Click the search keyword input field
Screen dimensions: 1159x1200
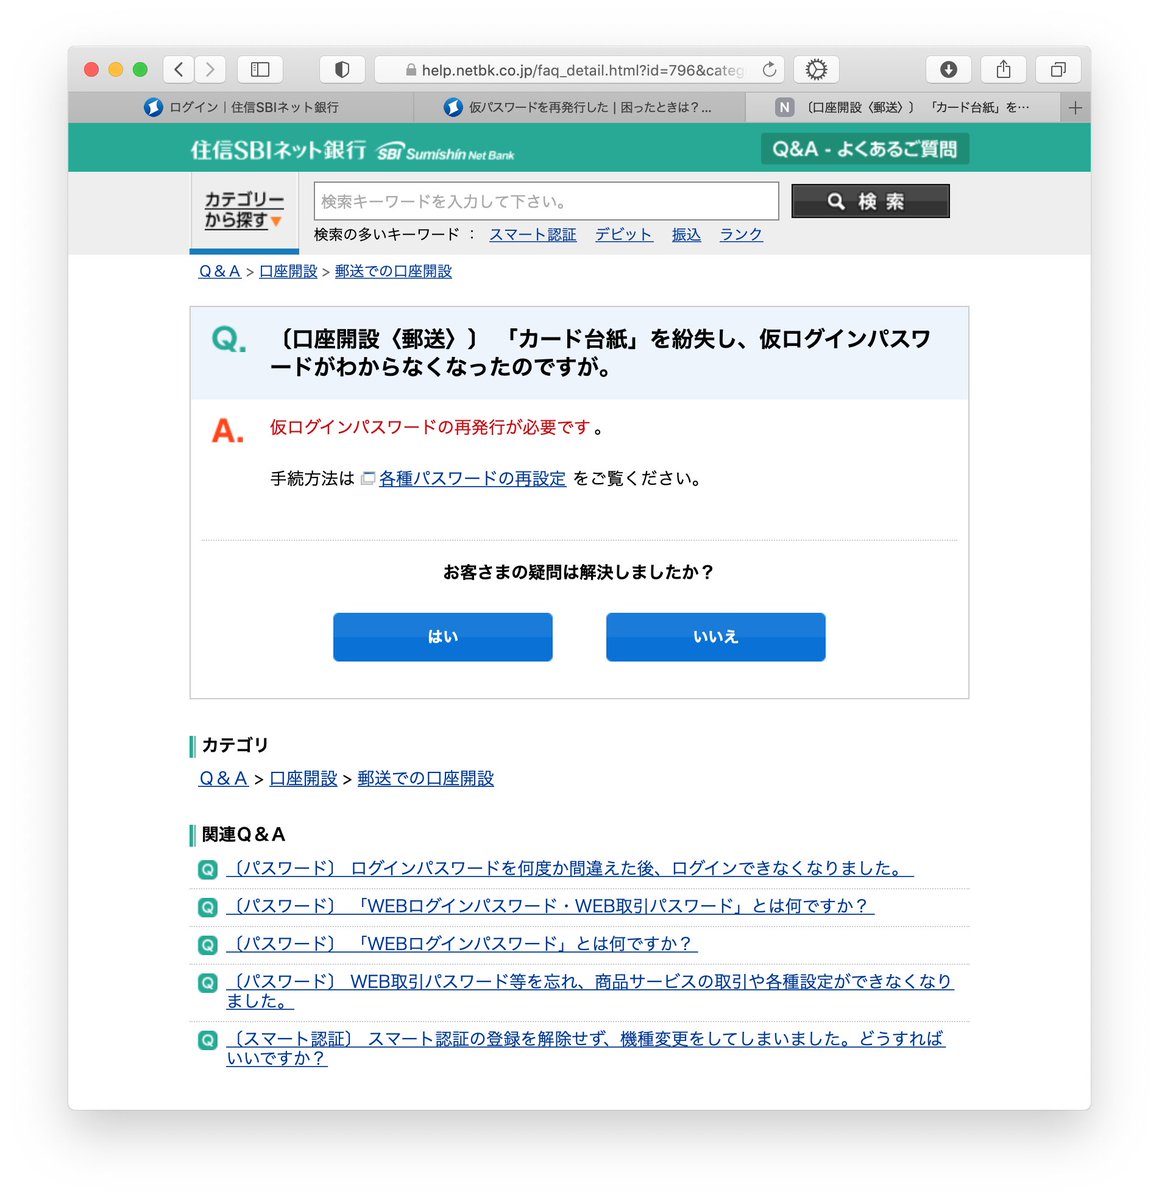click(545, 201)
